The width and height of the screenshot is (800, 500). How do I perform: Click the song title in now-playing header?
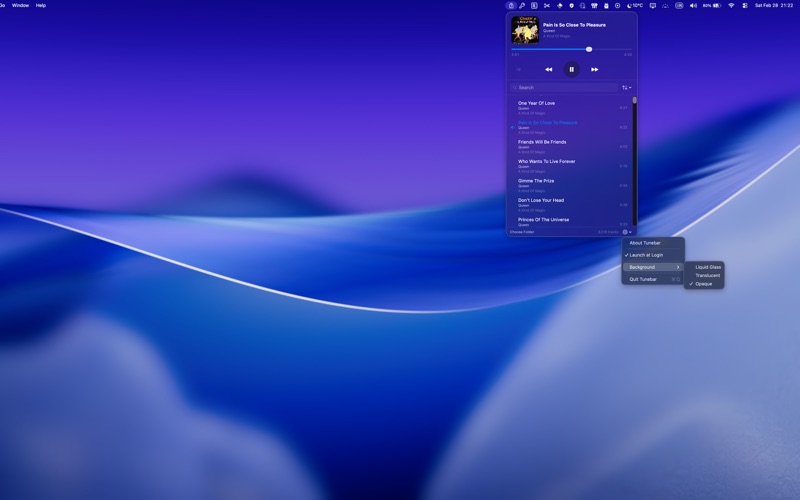click(574, 25)
